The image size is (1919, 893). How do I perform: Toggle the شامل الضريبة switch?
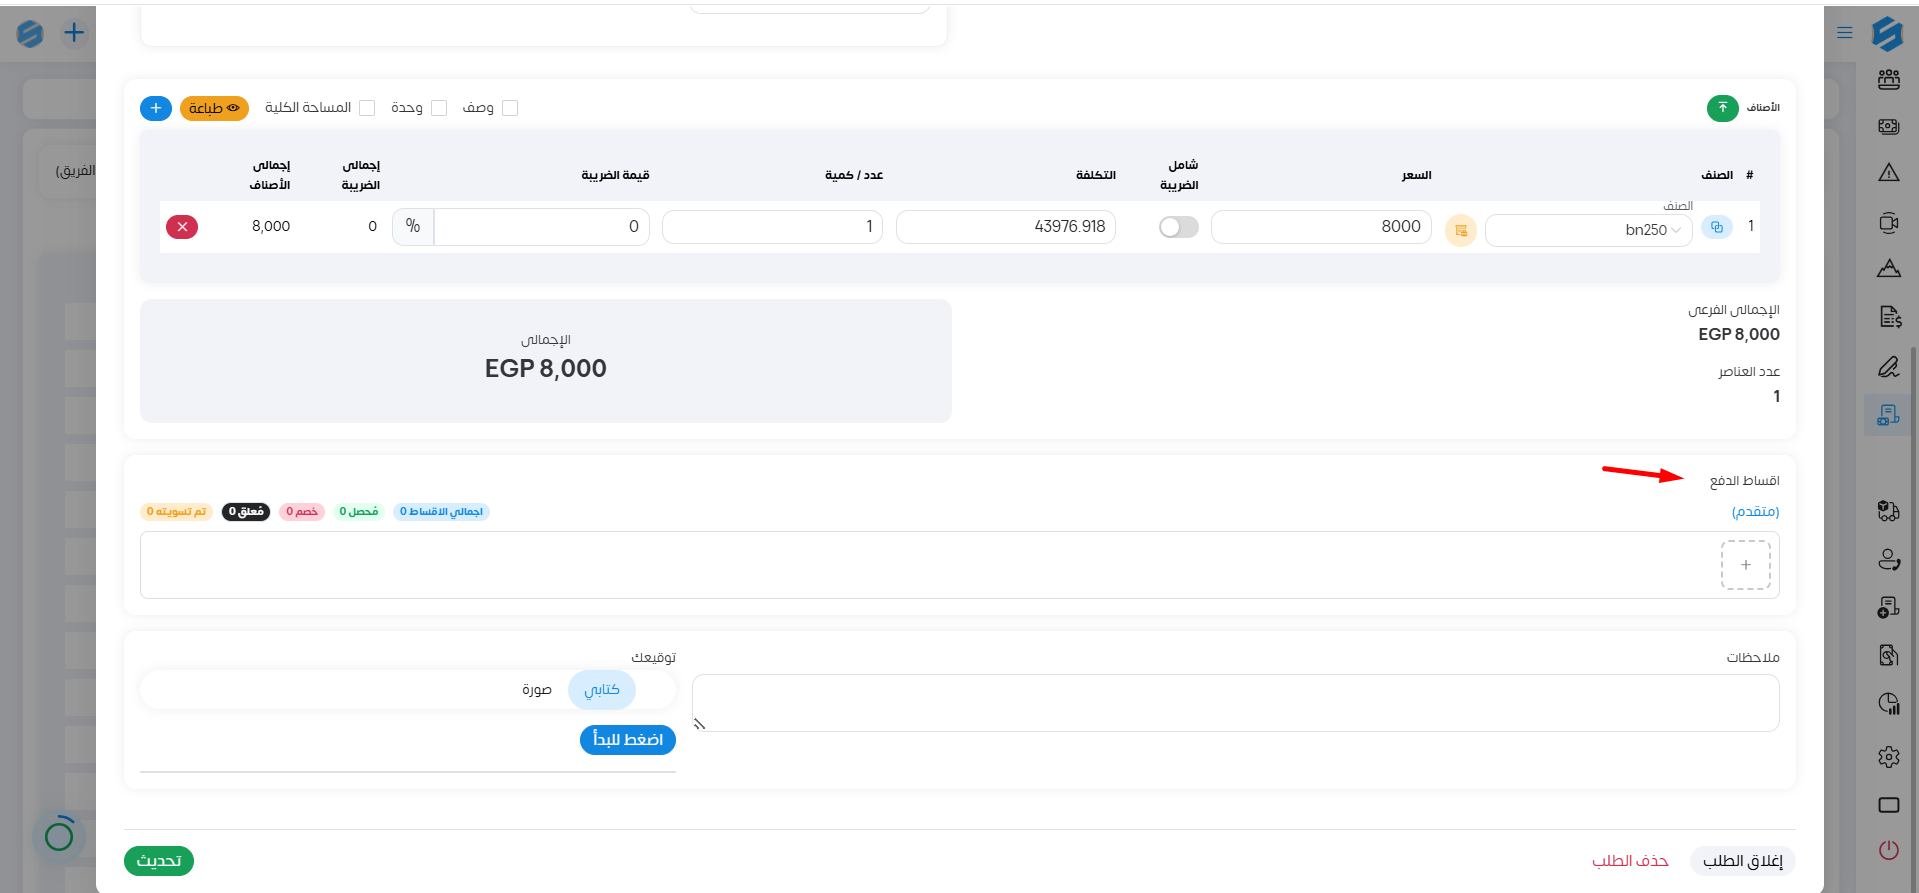pos(1178,228)
